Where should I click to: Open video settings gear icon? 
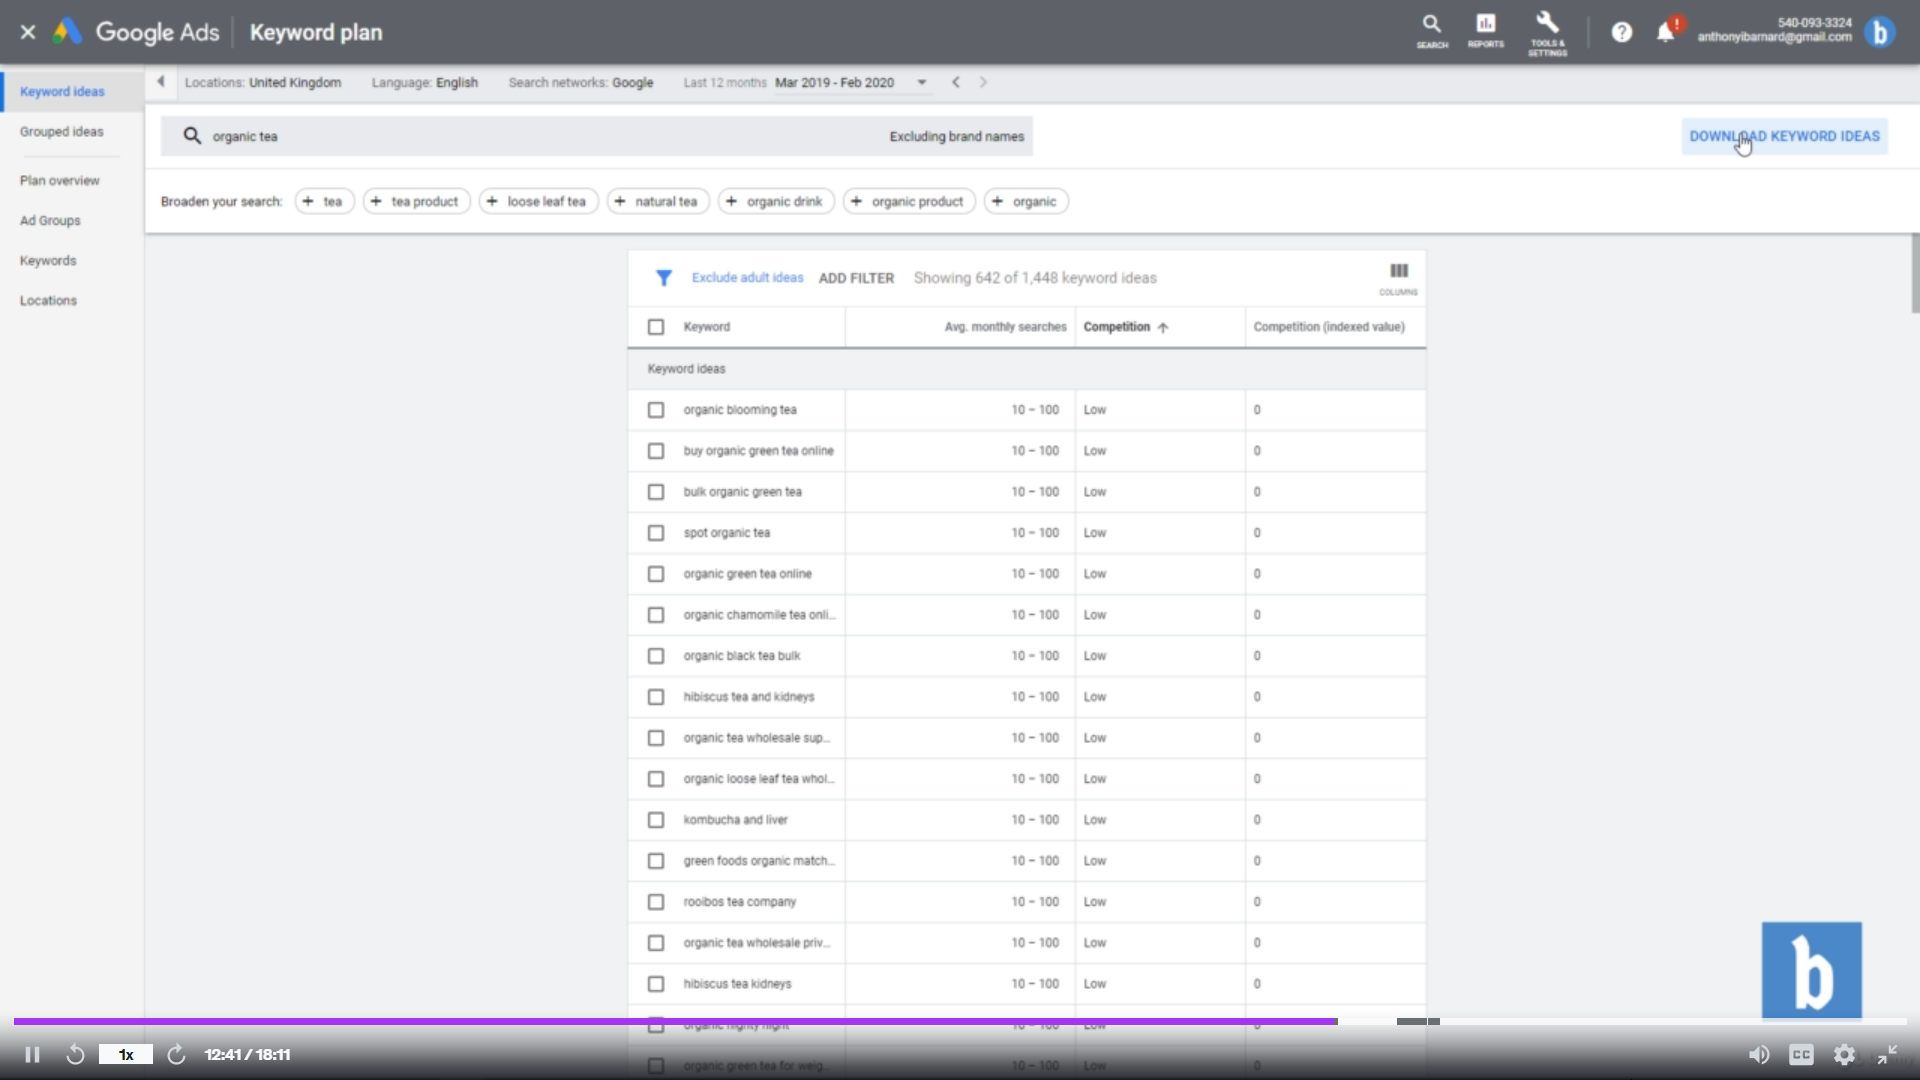click(1844, 1055)
